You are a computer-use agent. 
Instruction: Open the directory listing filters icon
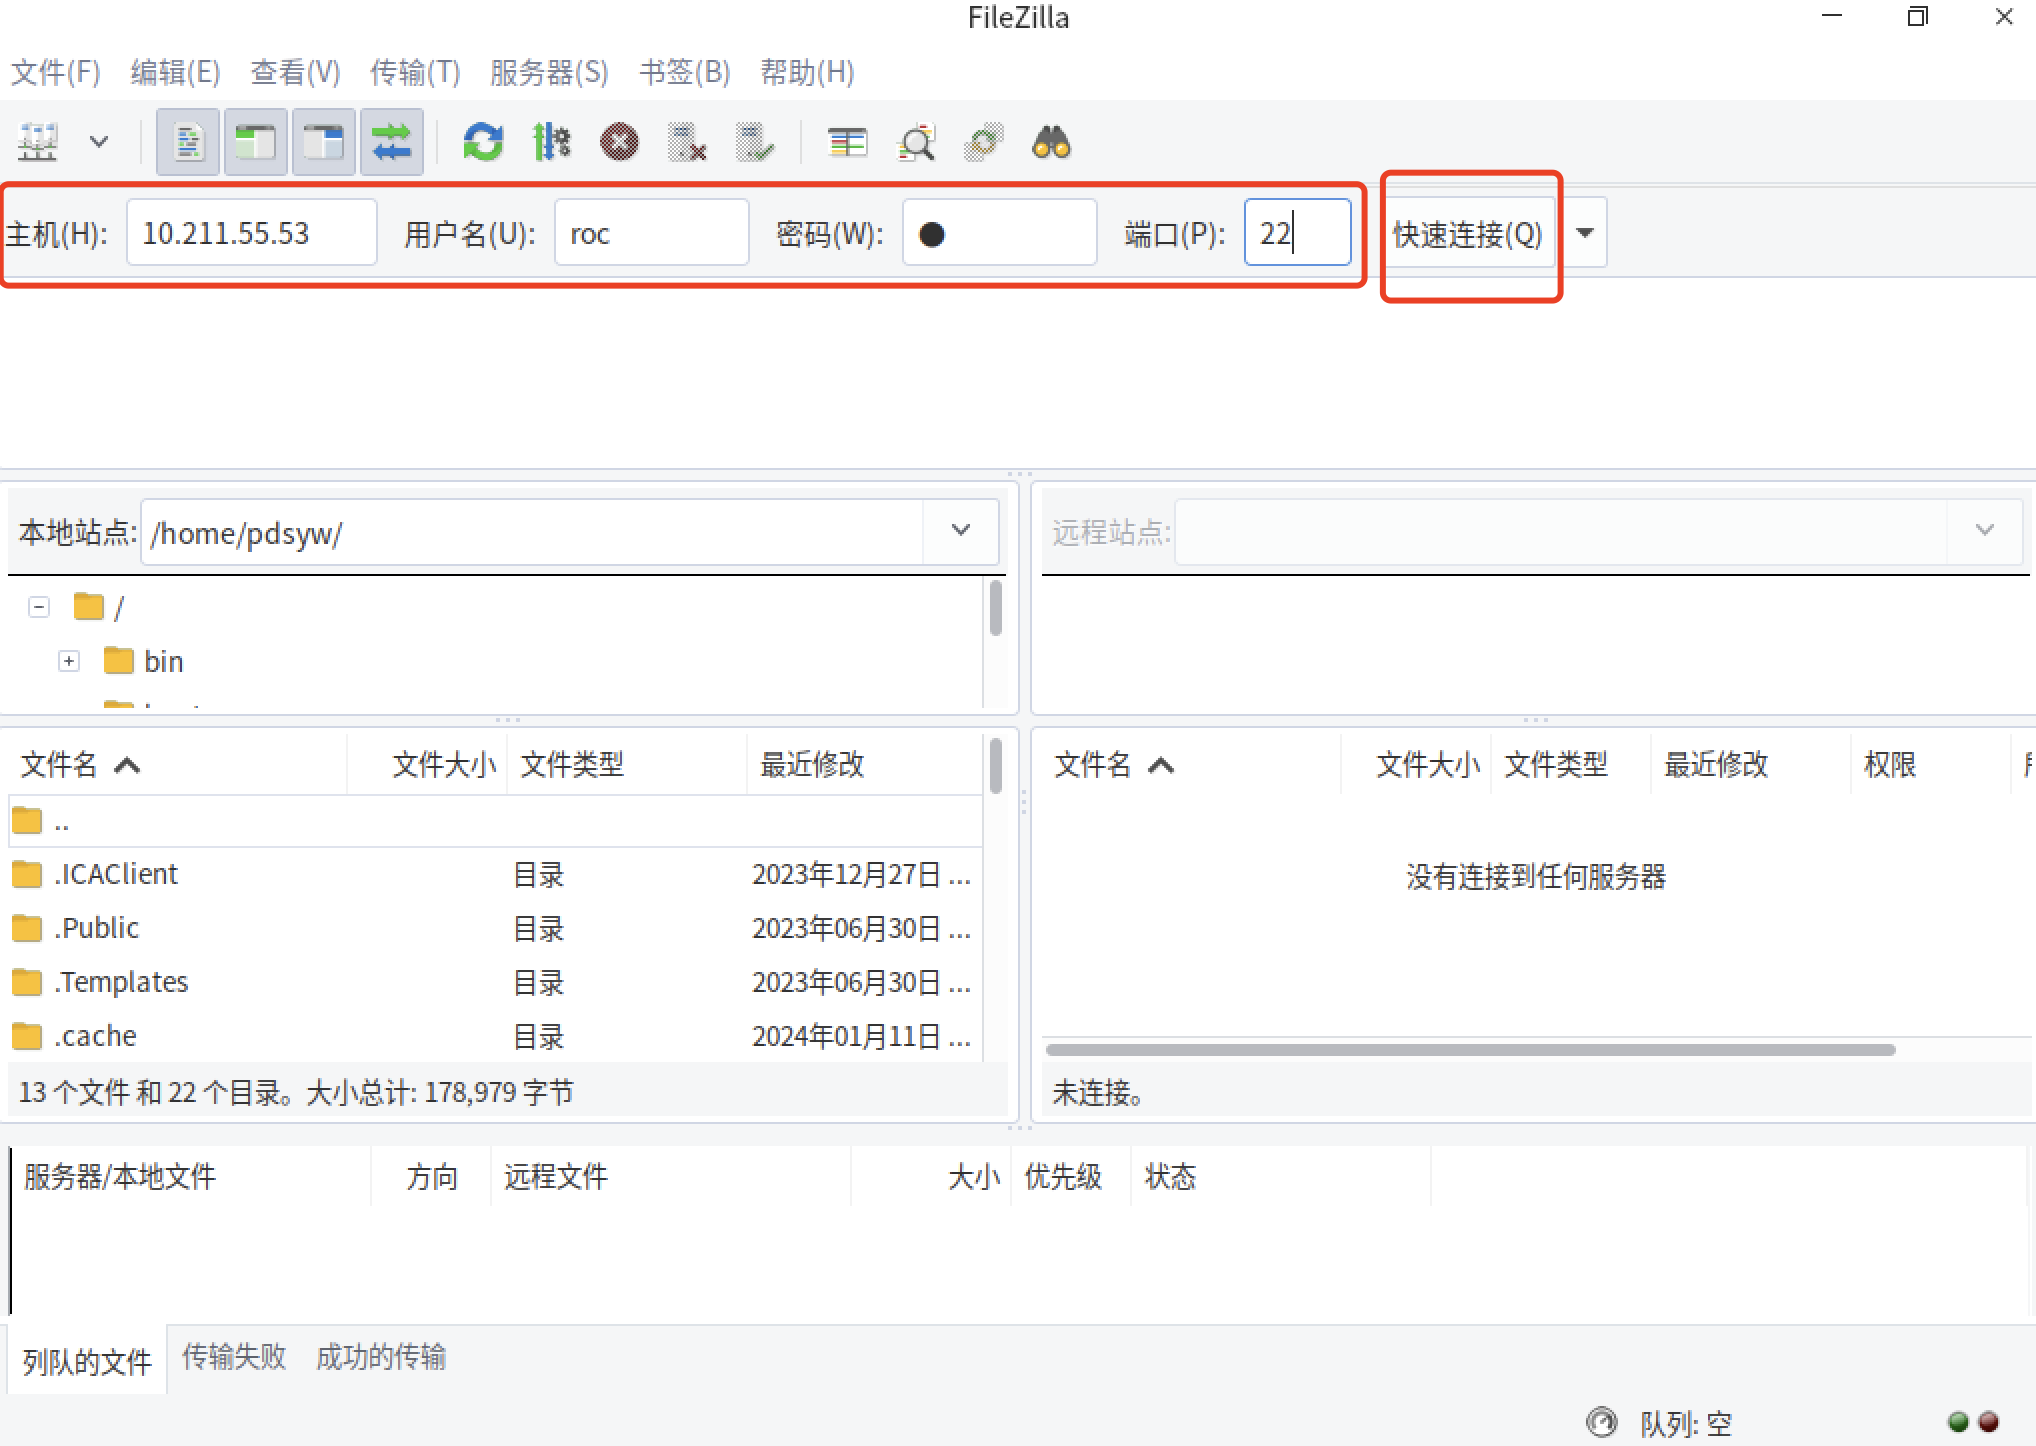click(x=847, y=142)
